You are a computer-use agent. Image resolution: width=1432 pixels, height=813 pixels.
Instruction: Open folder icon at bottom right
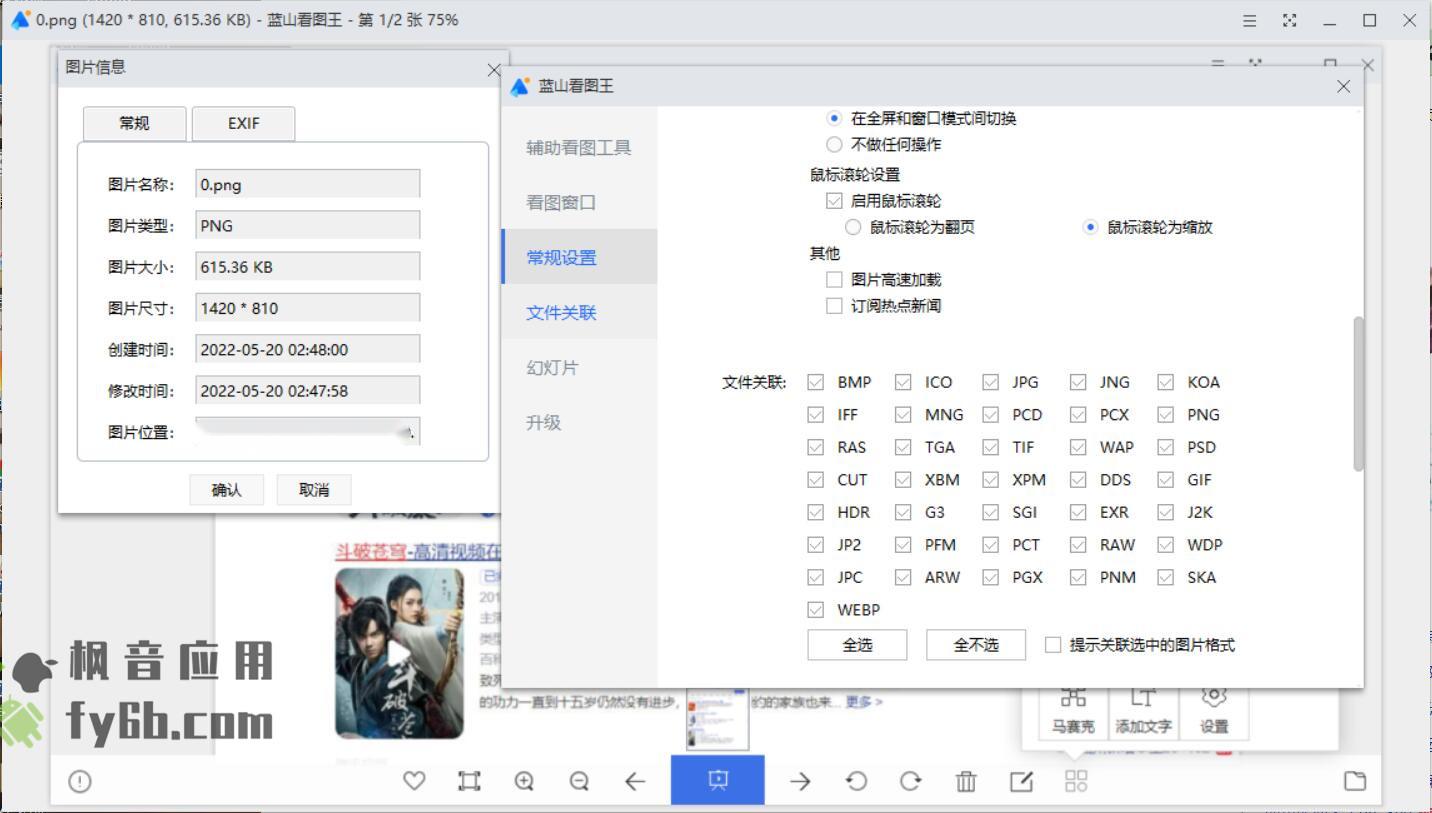pyautogui.click(x=1355, y=781)
